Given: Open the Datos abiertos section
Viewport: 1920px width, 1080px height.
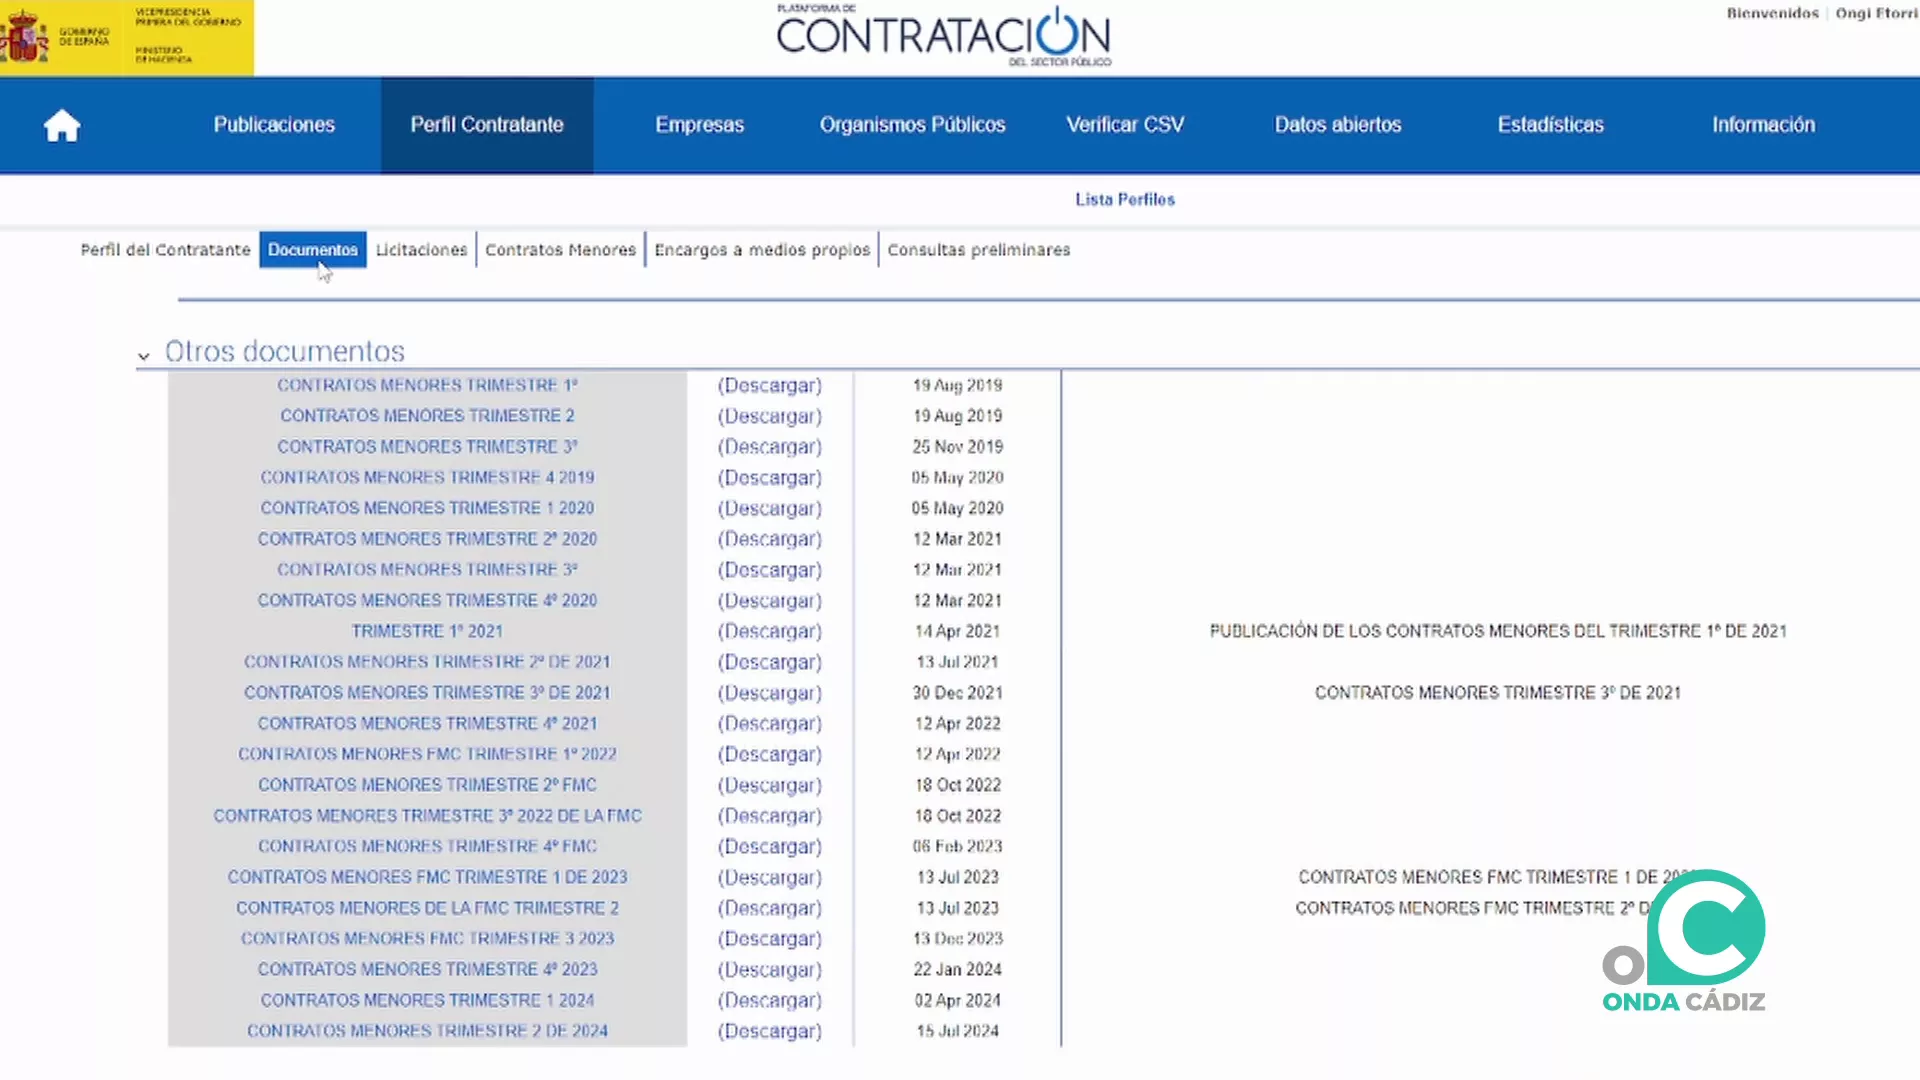Looking at the screenshot, I should click(1338, 124).
